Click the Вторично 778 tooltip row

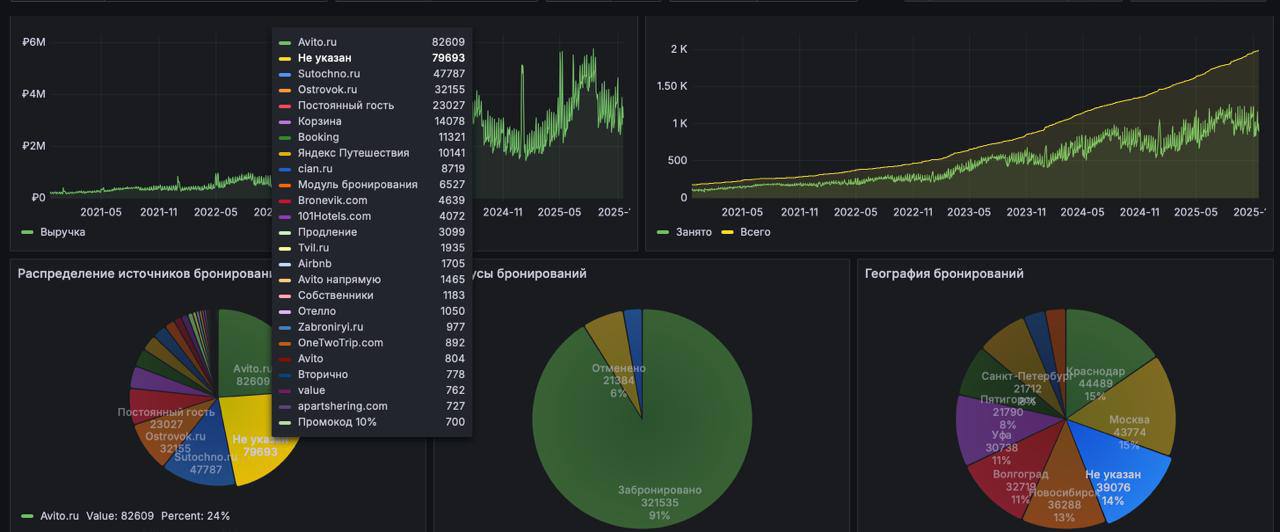(372, 374)
